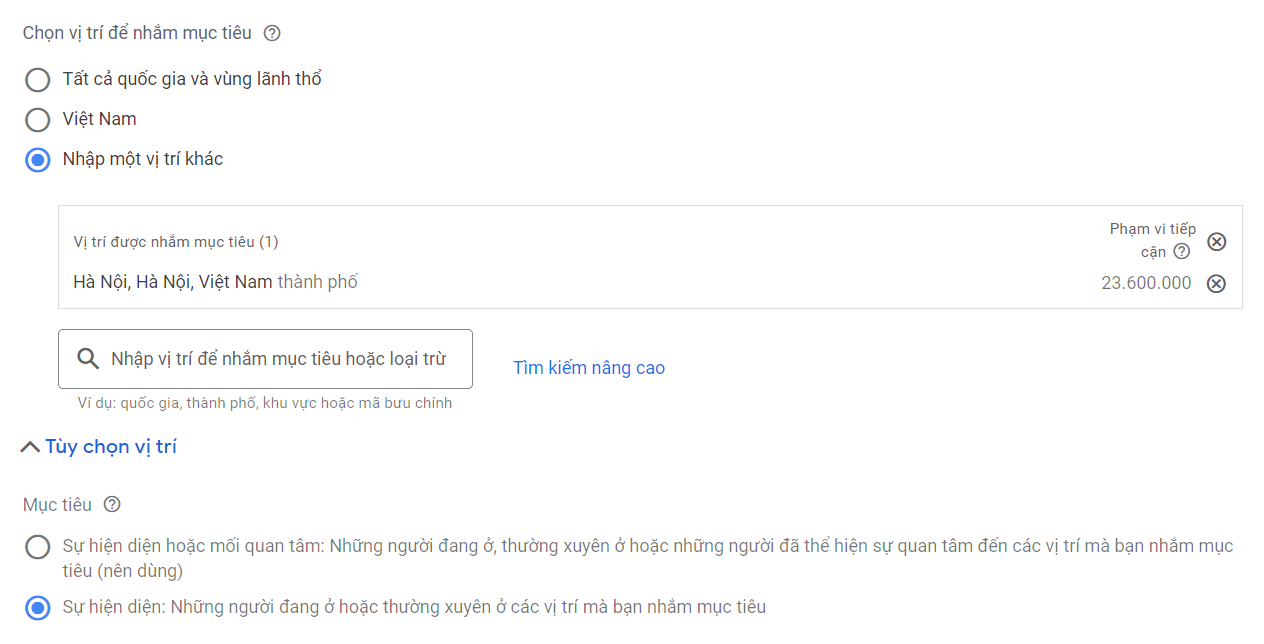The height and width of the screenshot is (644, 1264).
Task: Select the "Sự hiện diện" only radio option
Action: tap(38, 607)
